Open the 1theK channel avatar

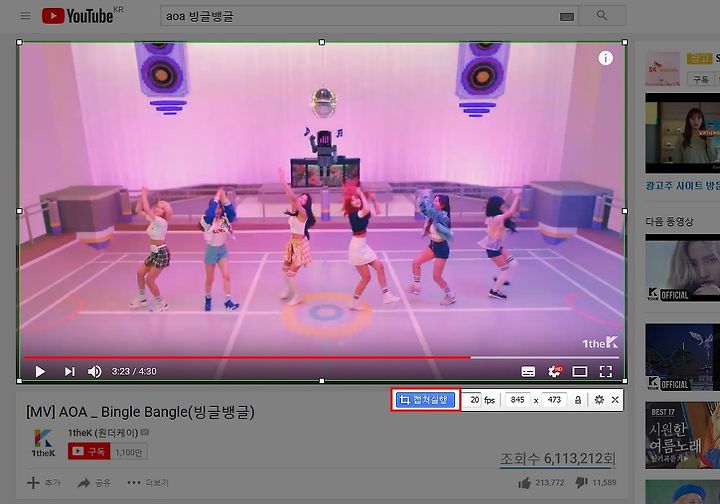43,443
